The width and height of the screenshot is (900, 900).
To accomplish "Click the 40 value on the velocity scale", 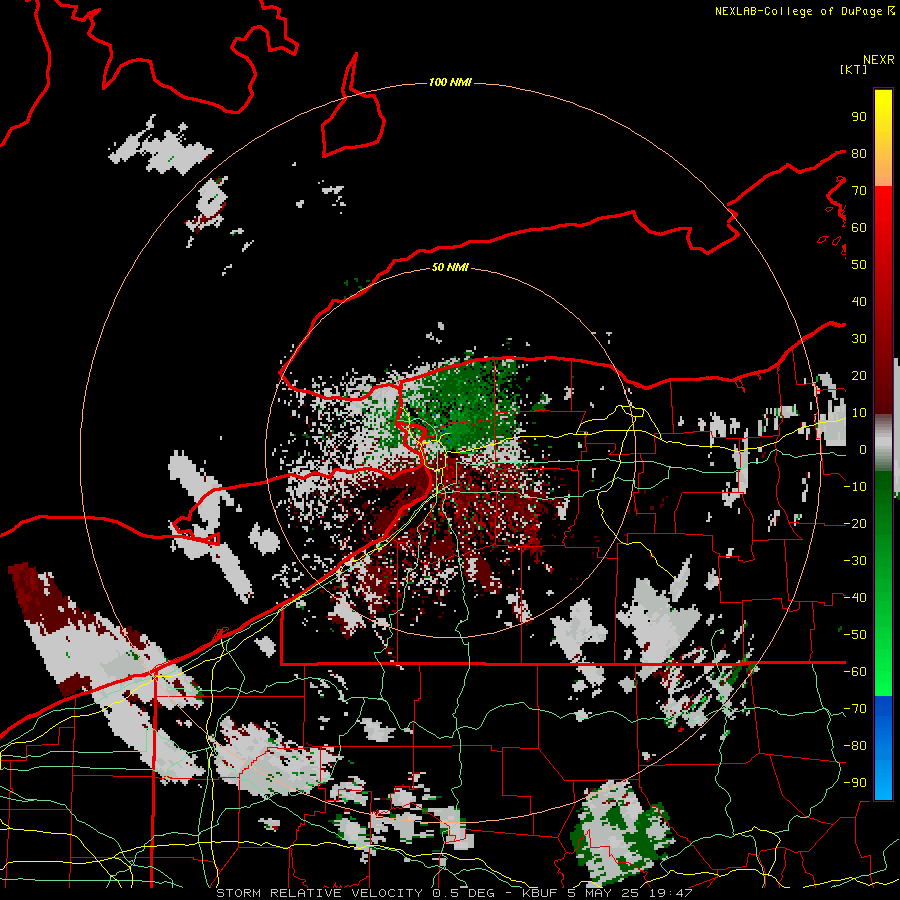I will pyautogui.click(x=859, y=302).
